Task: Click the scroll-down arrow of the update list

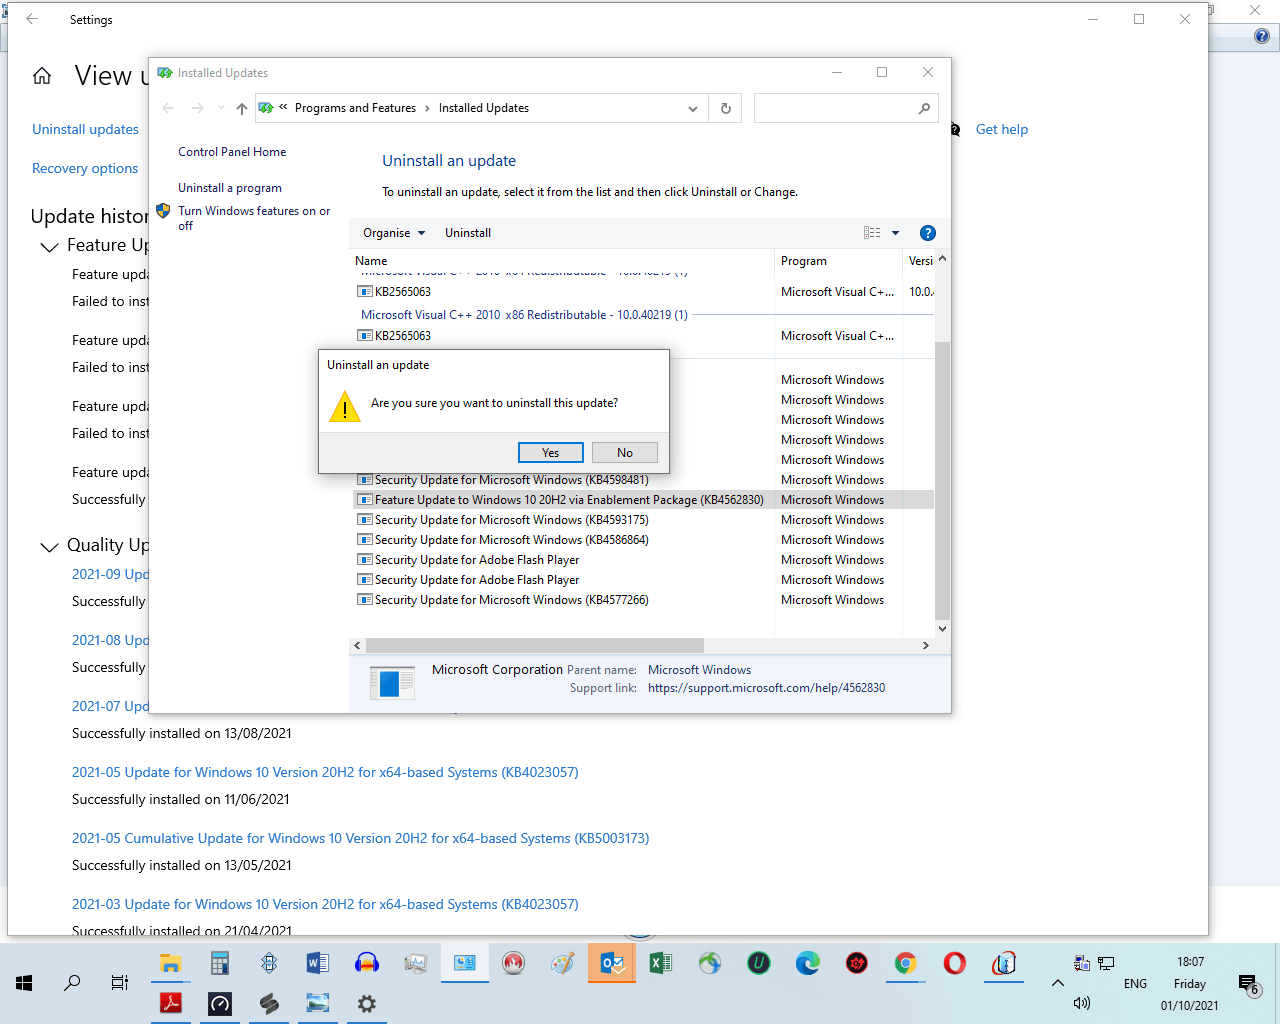Action: pos(942,629)
